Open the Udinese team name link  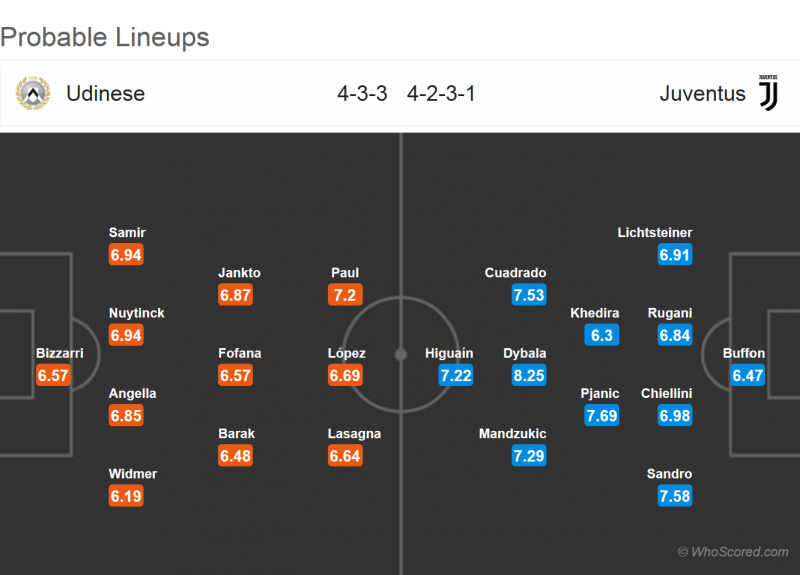point(105,94)
